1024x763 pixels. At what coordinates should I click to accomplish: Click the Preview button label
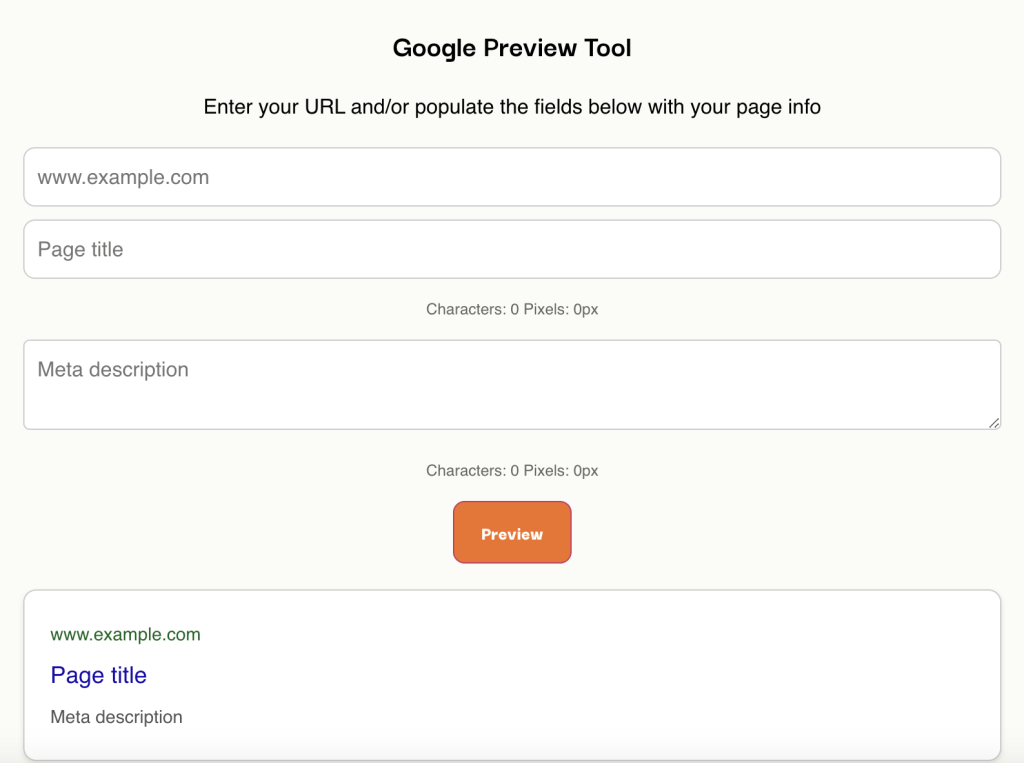(x=512, y=532)
